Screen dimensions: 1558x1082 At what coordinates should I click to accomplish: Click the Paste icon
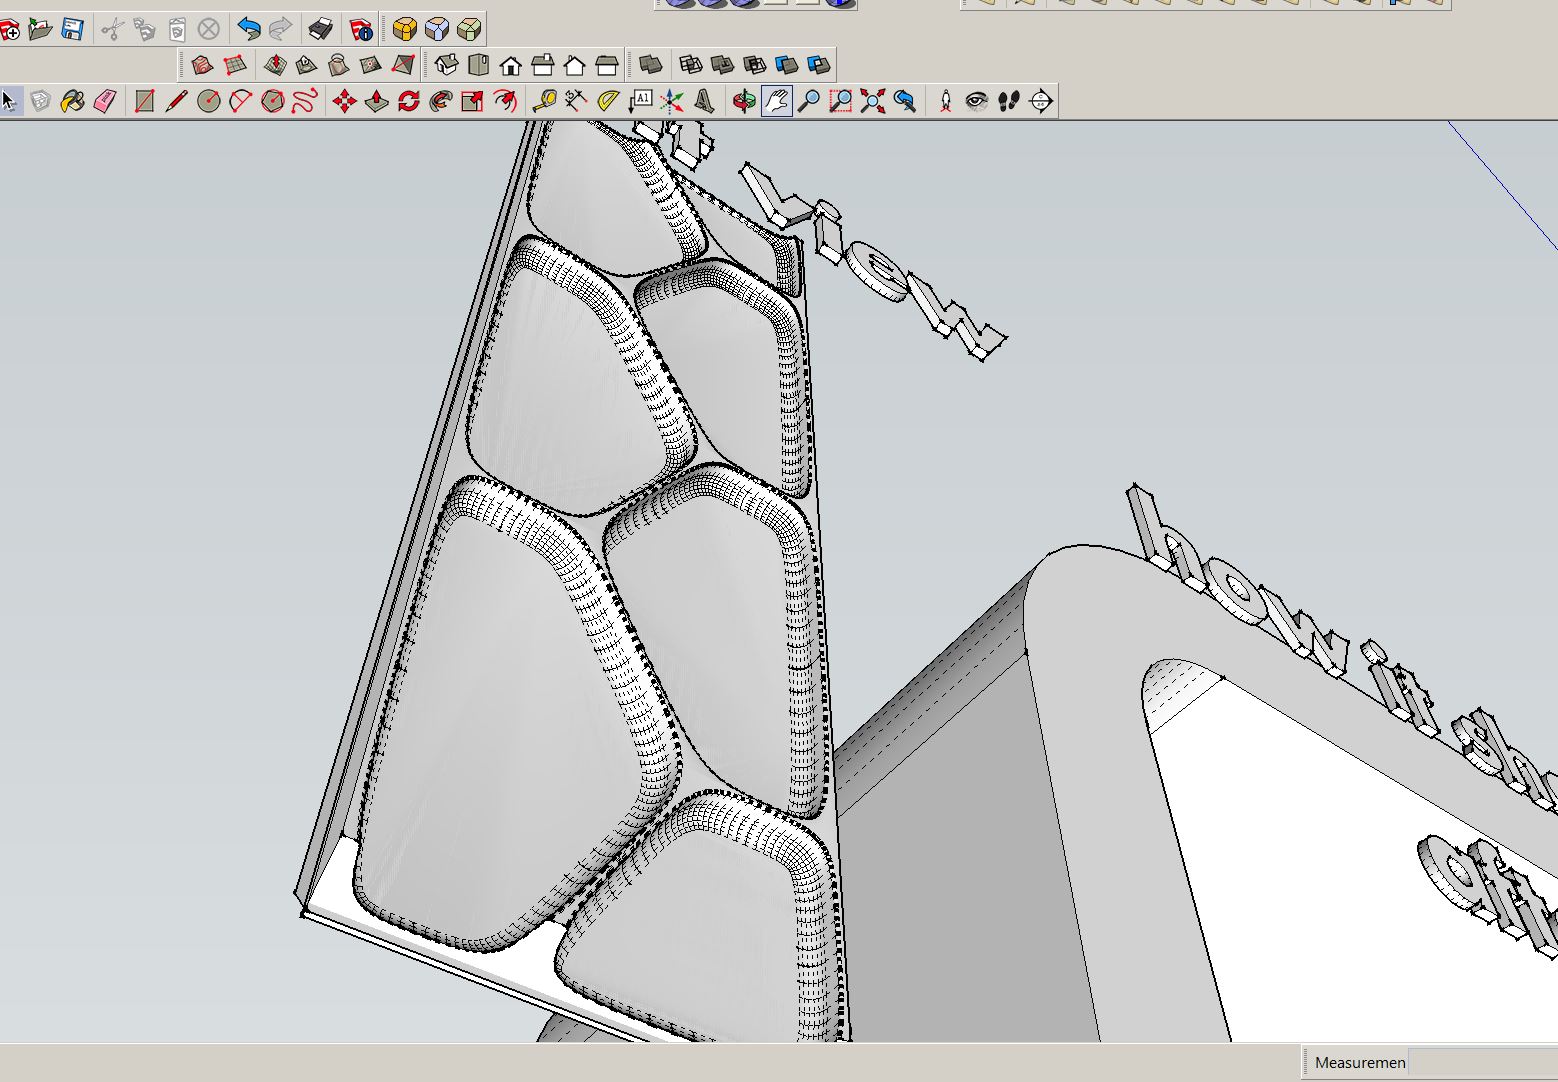click(176, 29)
